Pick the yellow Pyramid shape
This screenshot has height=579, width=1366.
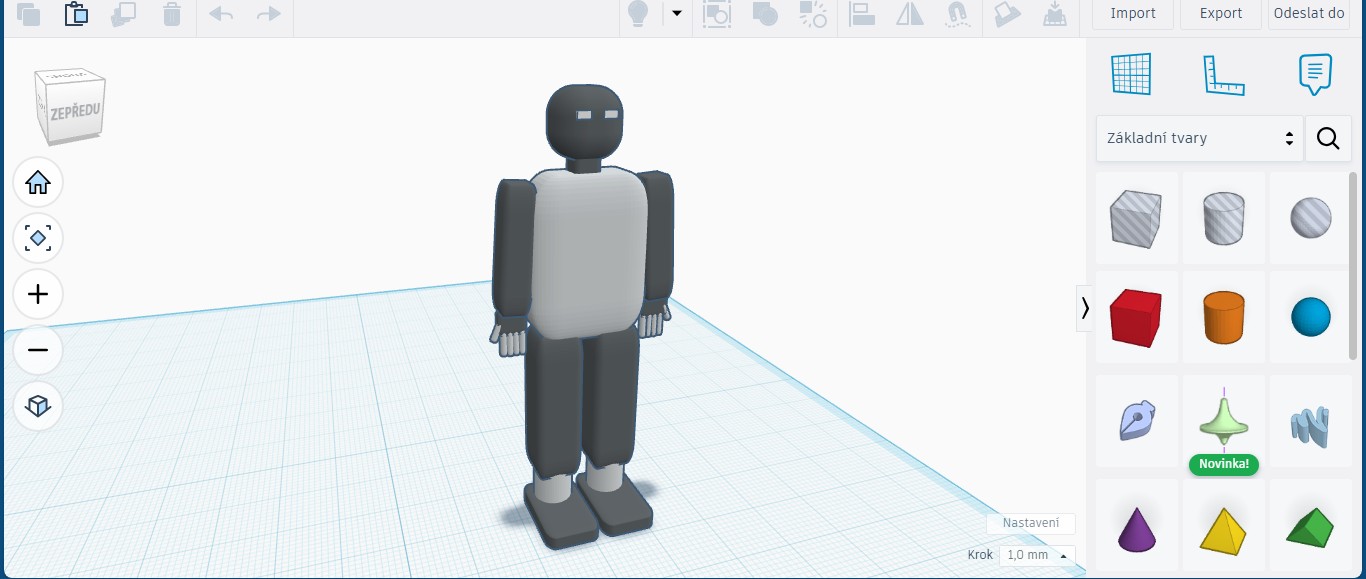[1224, 526]
